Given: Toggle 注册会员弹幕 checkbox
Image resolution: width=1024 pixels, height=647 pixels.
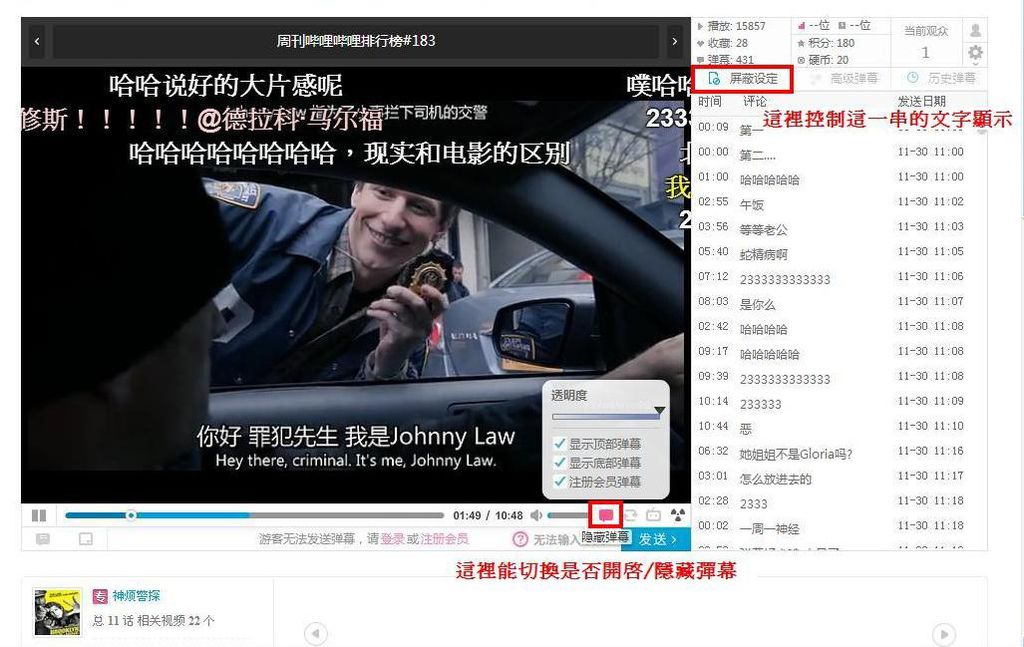Looking at the screenshot, I should coord(560,482).
